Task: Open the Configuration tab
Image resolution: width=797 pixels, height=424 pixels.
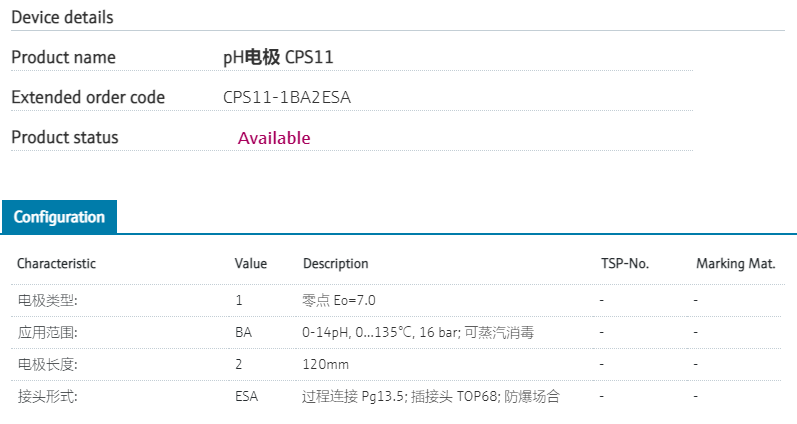Action: coord(59,217)
